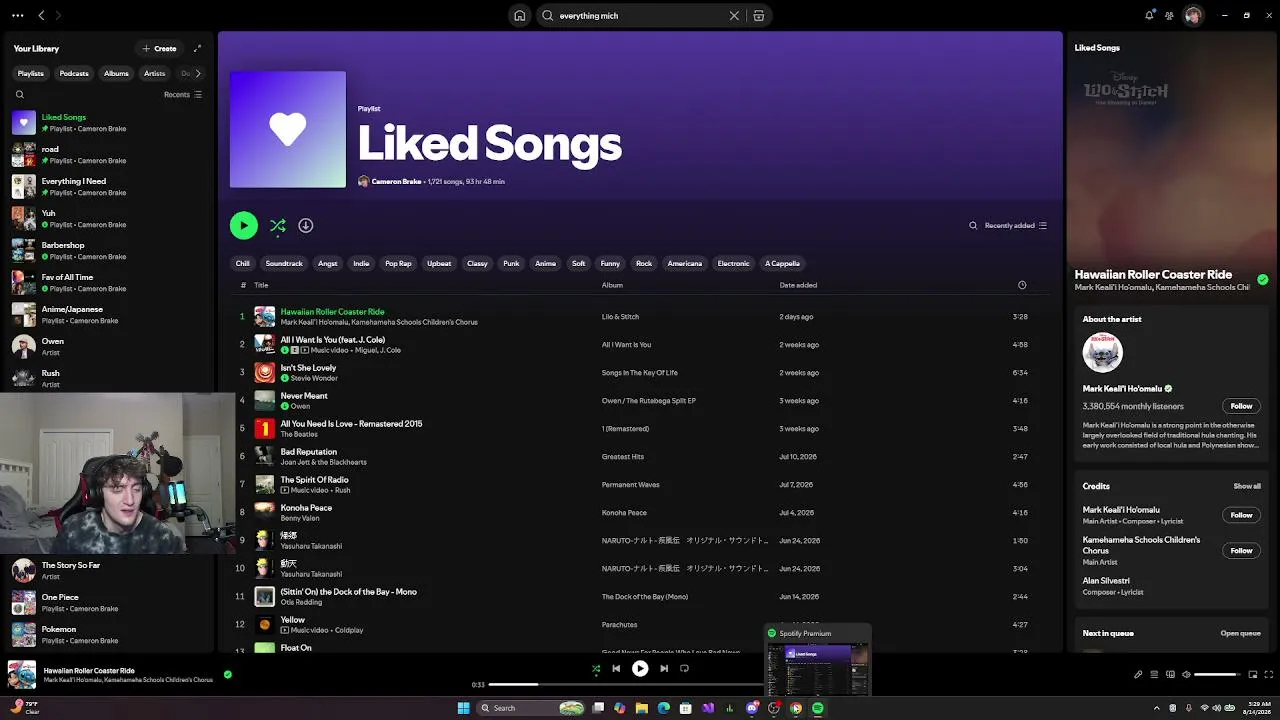Image resolution: width=1280 pixels, height=720 pixels.
Task: Download the Liked Songs playlist
Action: click(x=306, y=226)
